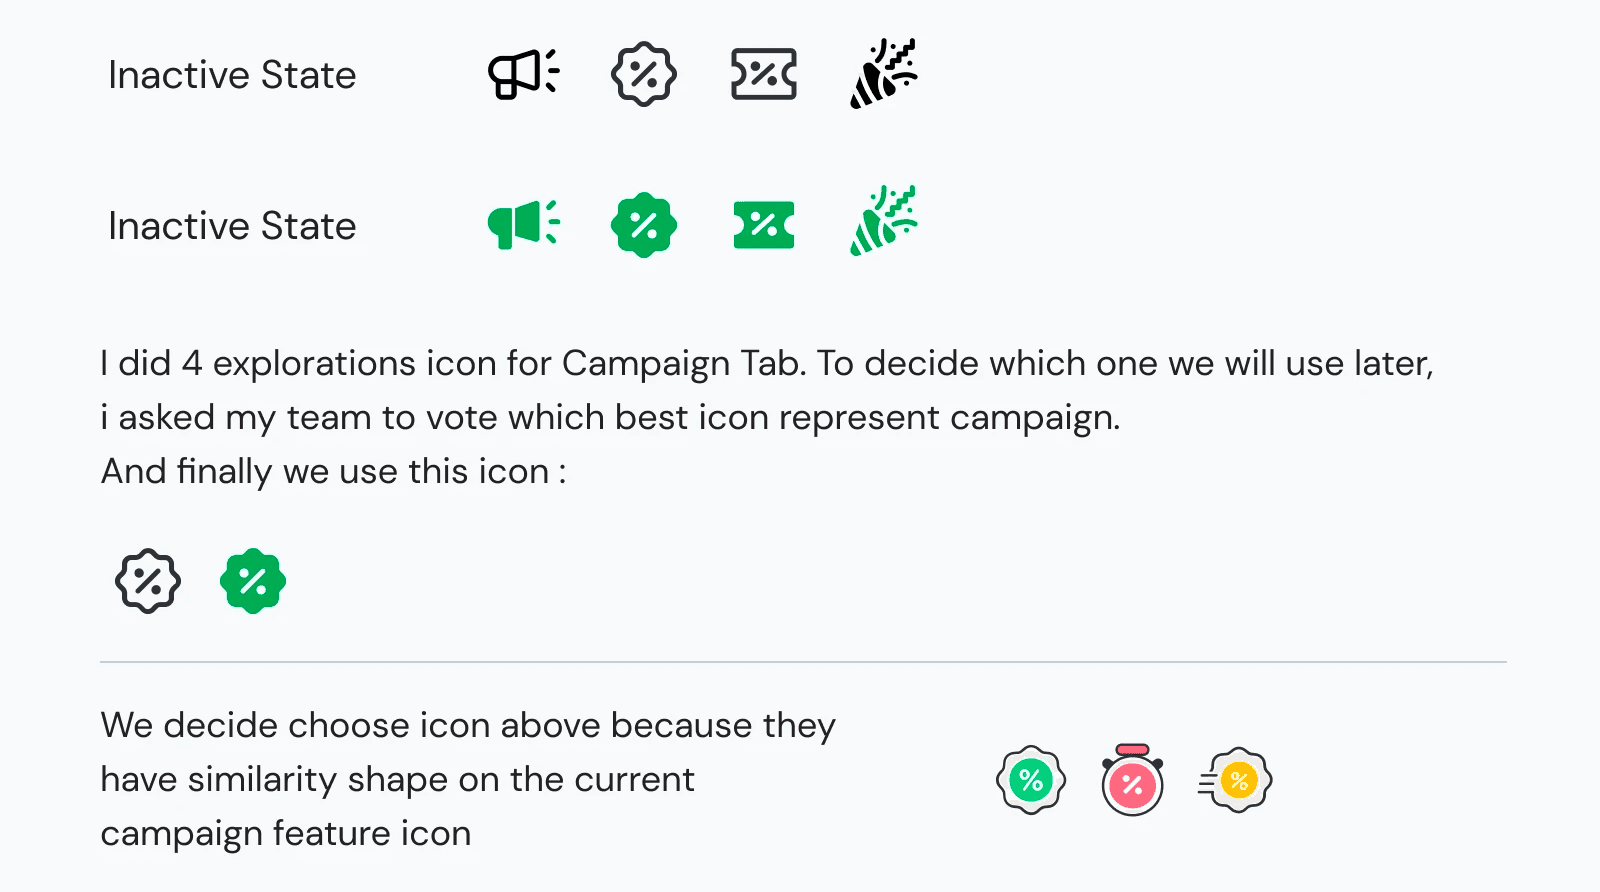The height and width of the screenshot is (892, 1600).
Task: Click "And finally we use this icon" text
Action: point(333,471)
